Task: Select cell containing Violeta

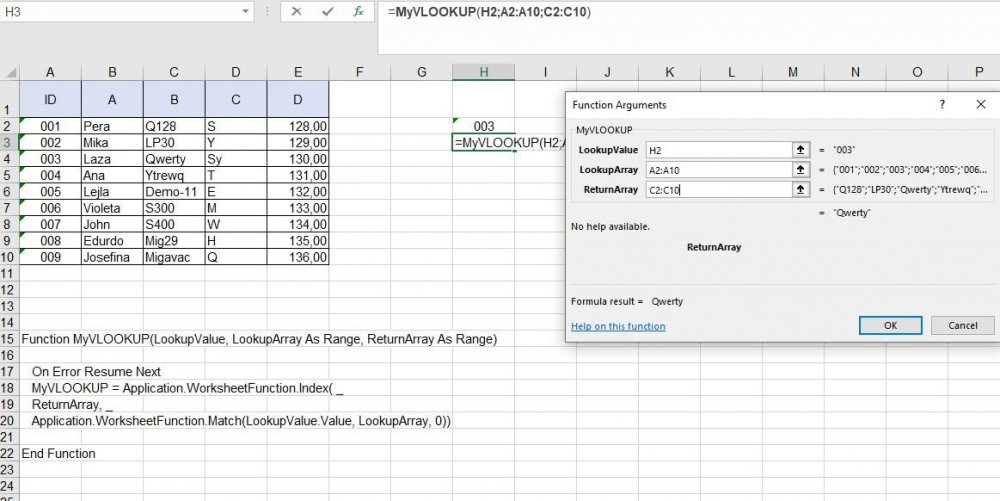Action: coord(112,208)
